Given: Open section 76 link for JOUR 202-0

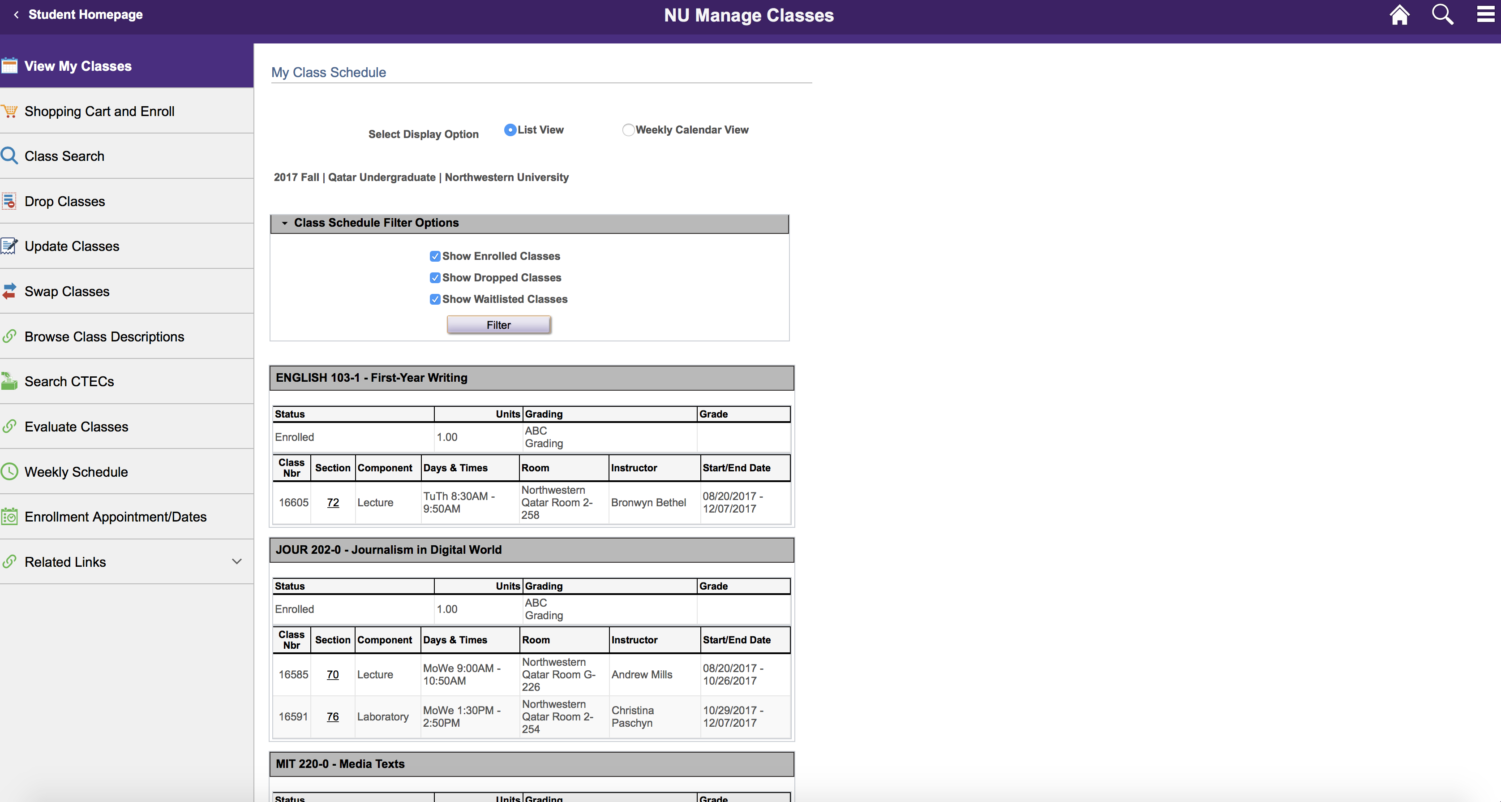Looking at the screenshot, I should point(333,717).
